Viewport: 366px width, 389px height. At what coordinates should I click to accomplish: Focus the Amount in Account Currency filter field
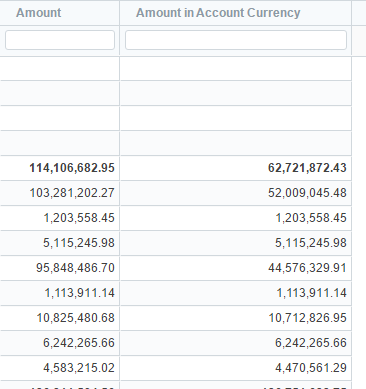click(236, 40)
